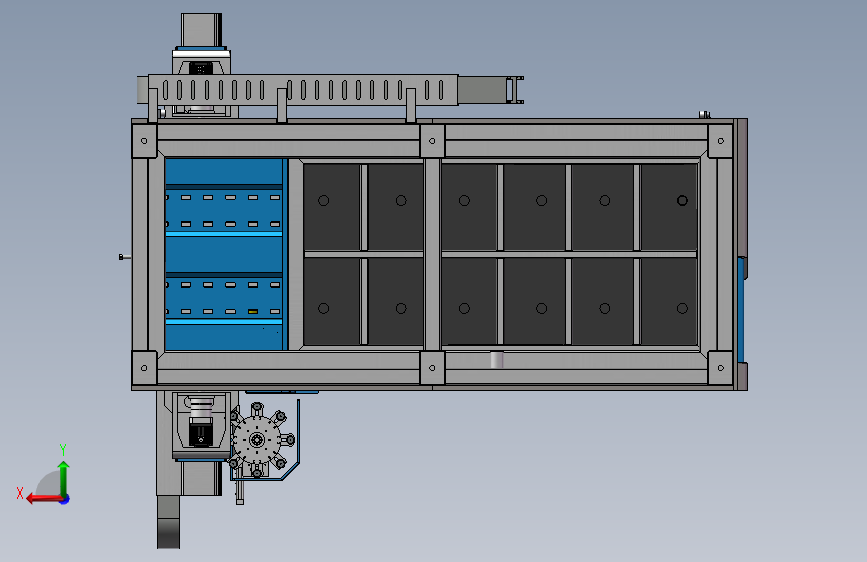The width and height of the screenshot is (867, 562).
Task: Pick the motor unit beside the indexing wheel
Action: pyautogui.click(x=201, y=425)
